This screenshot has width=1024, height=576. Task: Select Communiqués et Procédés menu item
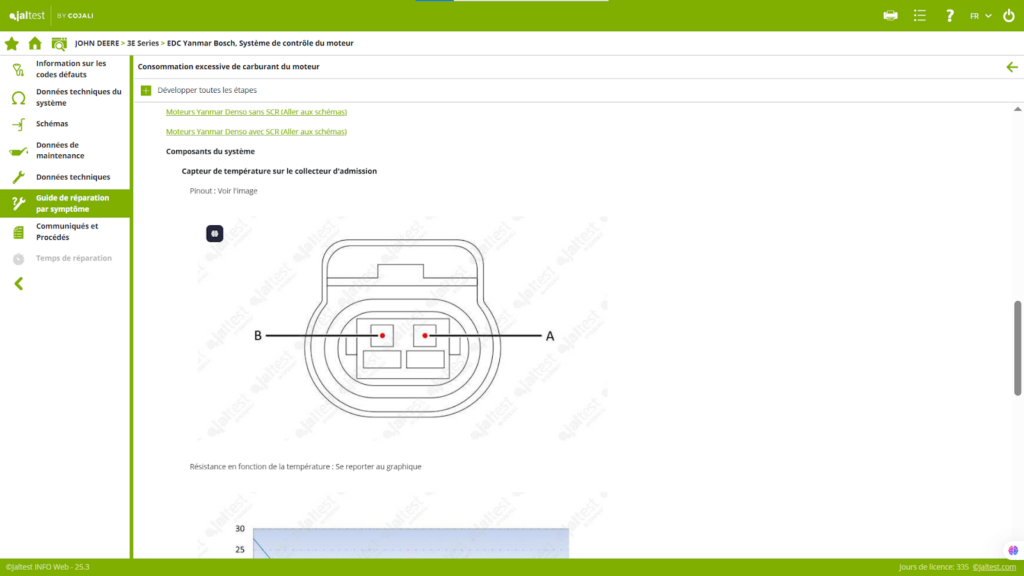pos(66,231)
